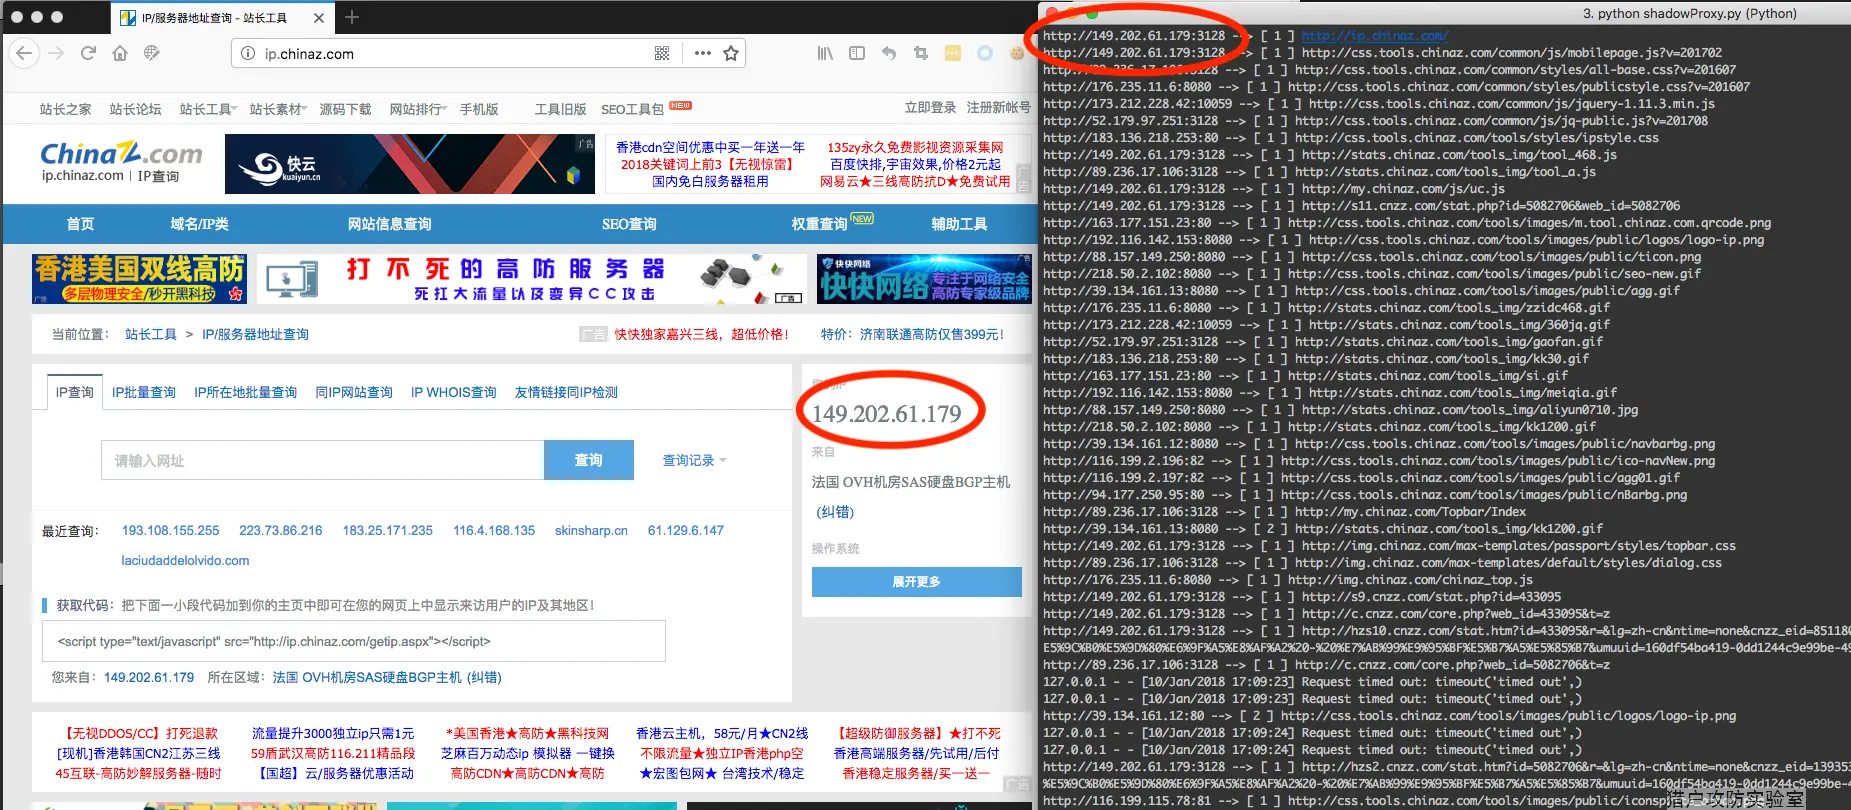Click the 请输入网址 input field
Image resolution: width=1851 pixels, height=810 pixels.
323,460
